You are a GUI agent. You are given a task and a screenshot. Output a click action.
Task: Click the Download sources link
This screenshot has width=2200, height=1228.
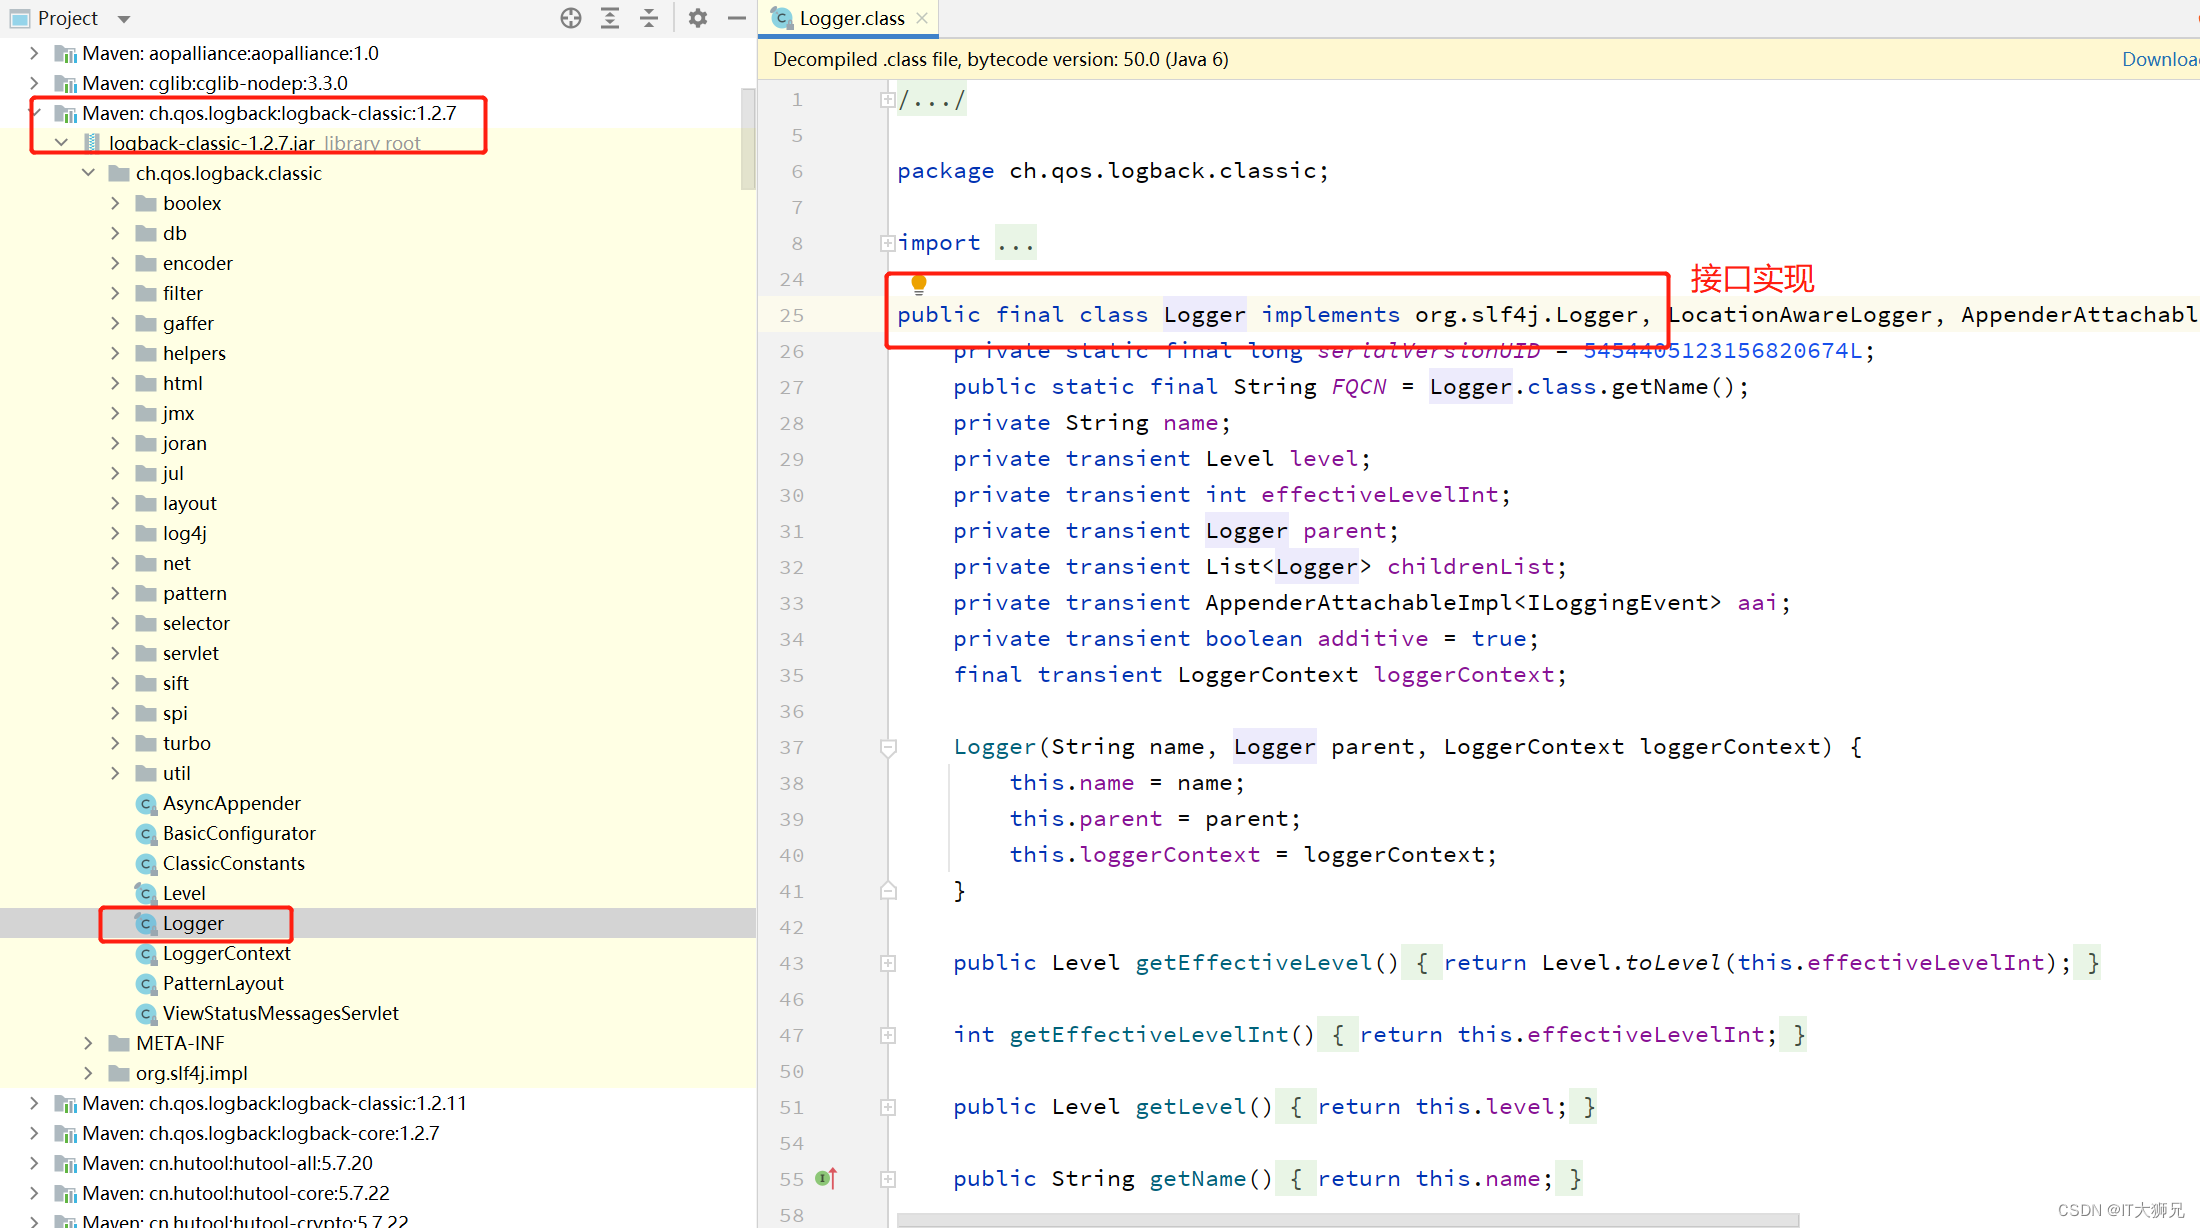click(2158, 59)
